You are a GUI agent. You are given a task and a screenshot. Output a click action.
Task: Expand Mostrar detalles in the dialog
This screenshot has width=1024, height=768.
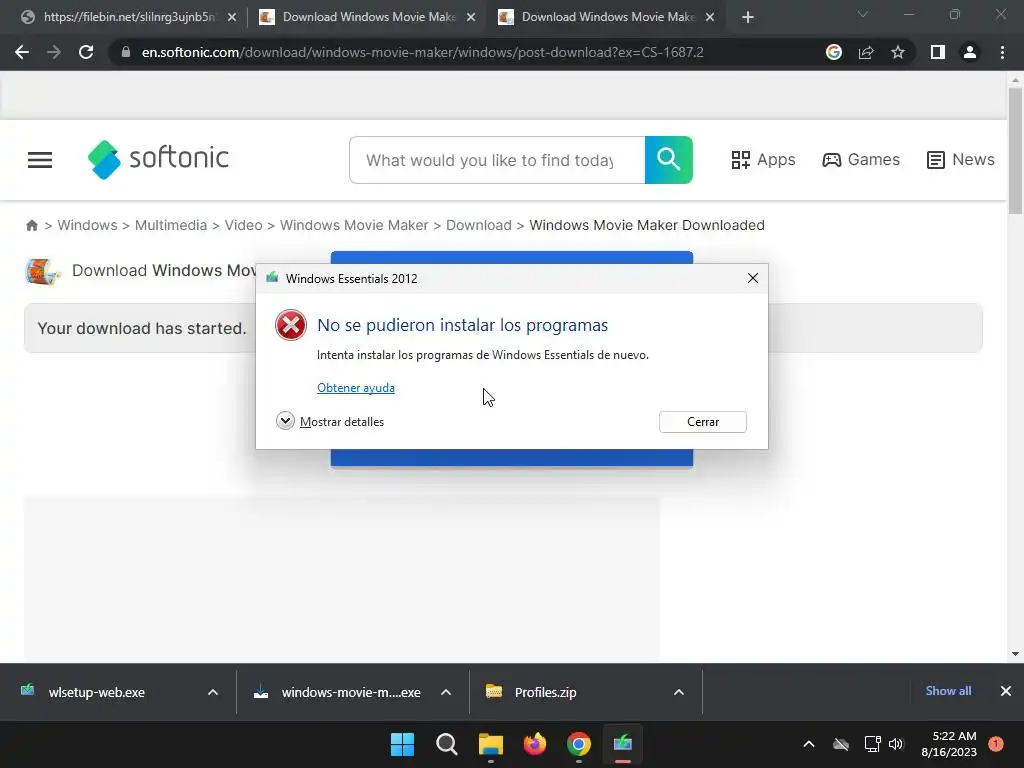point(330,421)
